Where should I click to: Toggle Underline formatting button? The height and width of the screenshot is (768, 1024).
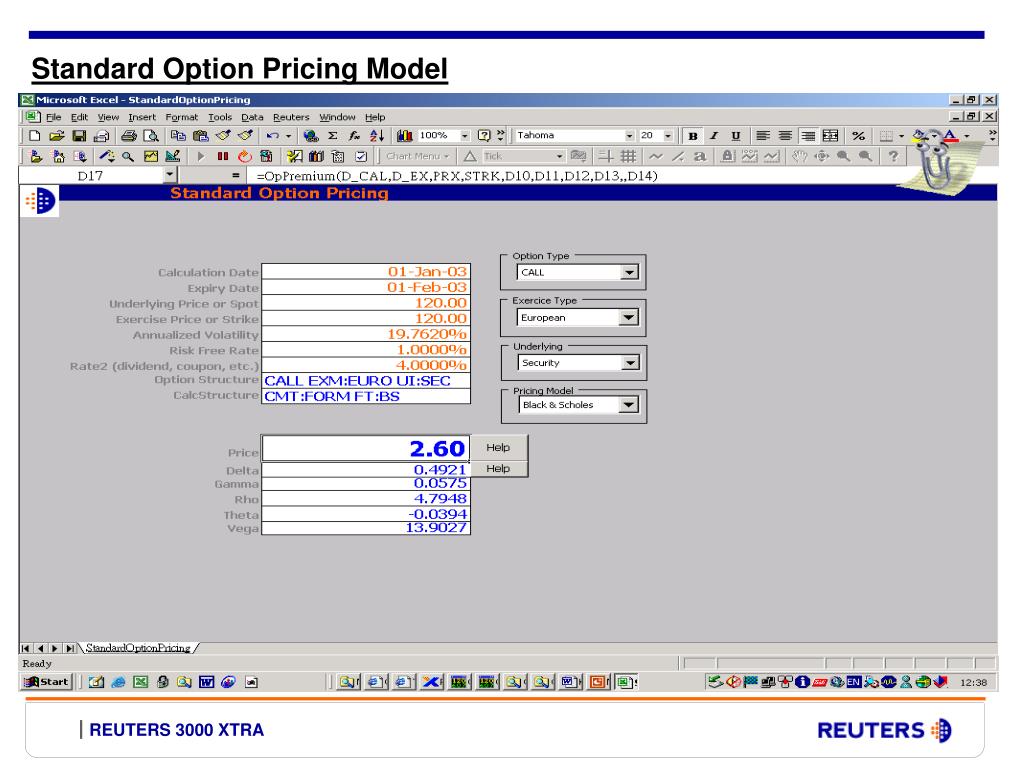click(x=735, y=135)
